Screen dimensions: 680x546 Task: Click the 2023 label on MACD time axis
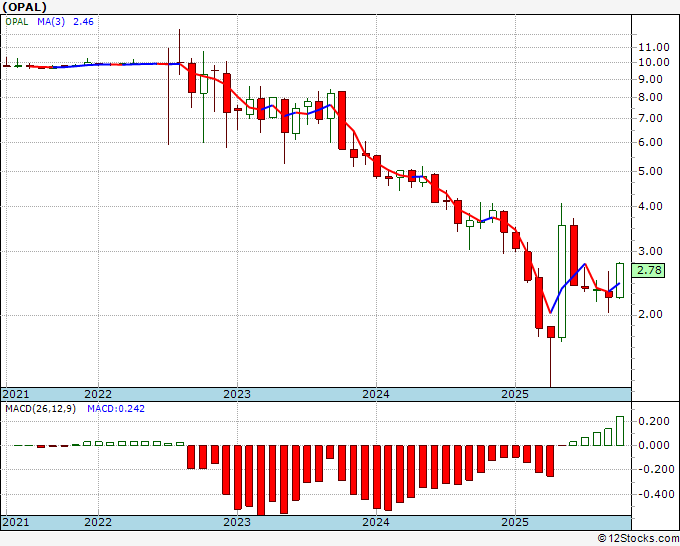pyautogui.click(x=237, y=522)
